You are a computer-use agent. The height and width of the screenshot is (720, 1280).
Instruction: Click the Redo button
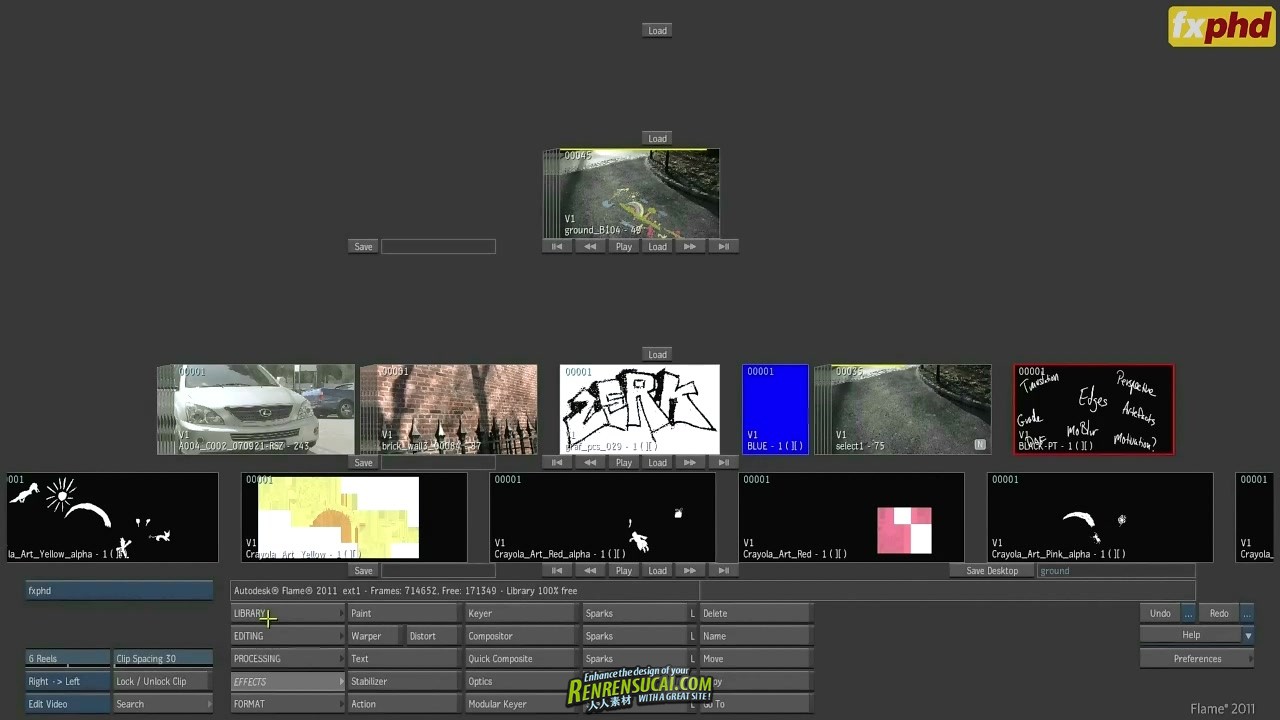coord(1219,613)
